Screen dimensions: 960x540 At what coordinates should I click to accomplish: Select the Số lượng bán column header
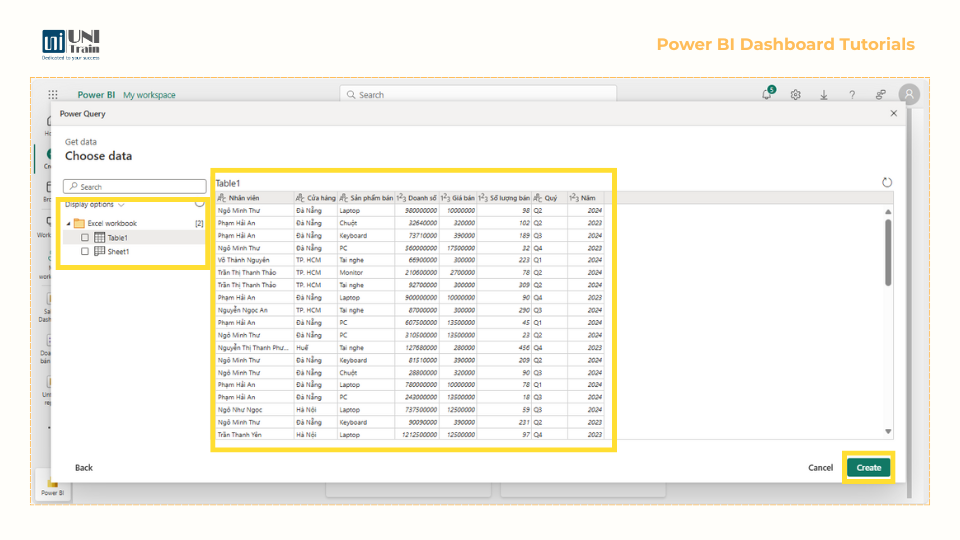tap(504, 198)
